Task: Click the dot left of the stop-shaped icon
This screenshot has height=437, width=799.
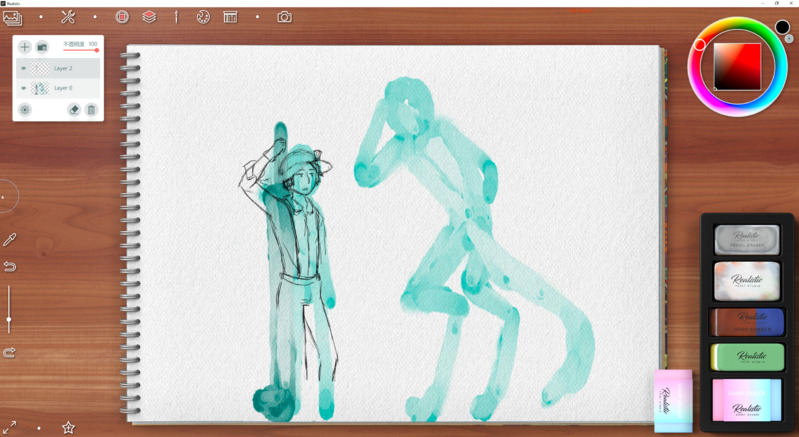Action: coord(95,17)
